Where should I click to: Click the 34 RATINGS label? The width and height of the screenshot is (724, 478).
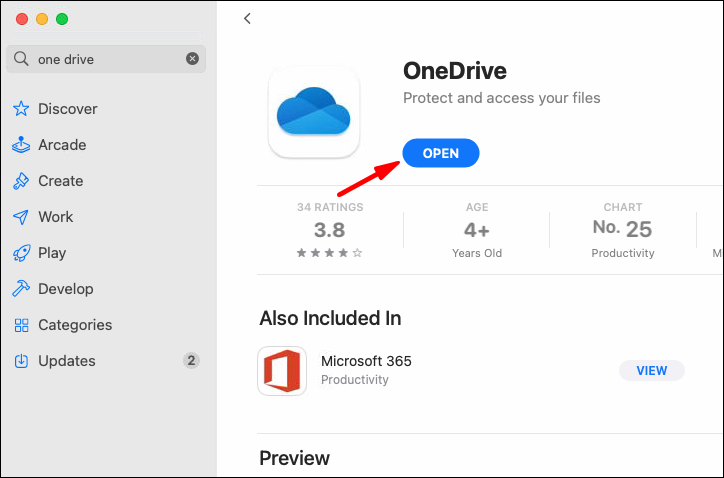tap(330, 207)
